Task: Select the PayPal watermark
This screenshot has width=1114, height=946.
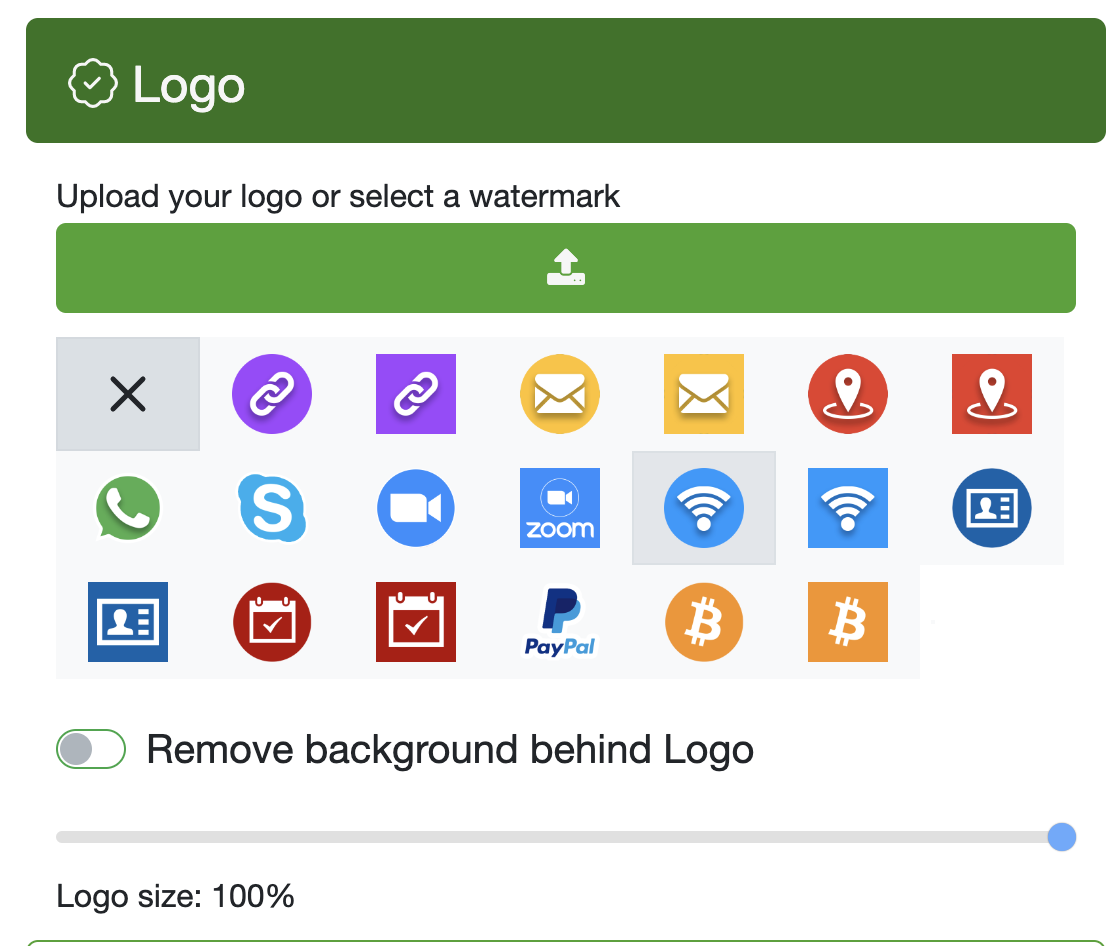Action: click(x=559, y=622)
